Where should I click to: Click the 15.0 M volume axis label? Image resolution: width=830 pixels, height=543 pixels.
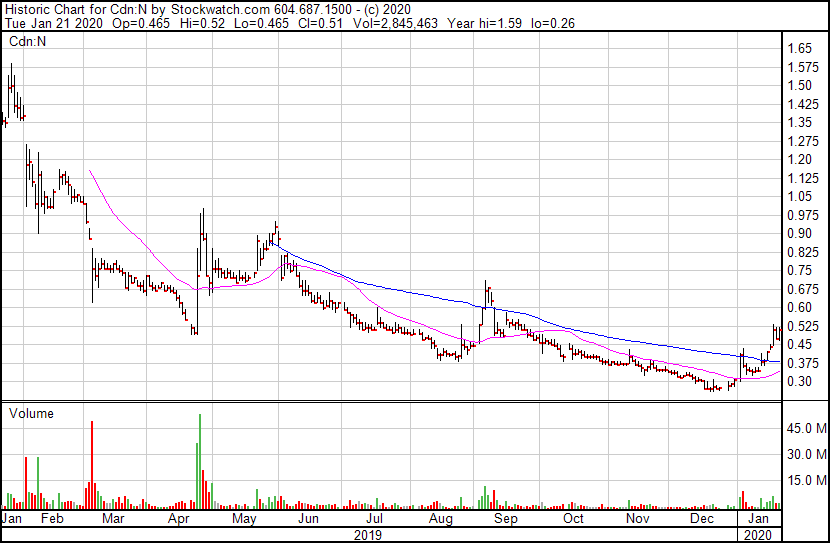point(807,480)
